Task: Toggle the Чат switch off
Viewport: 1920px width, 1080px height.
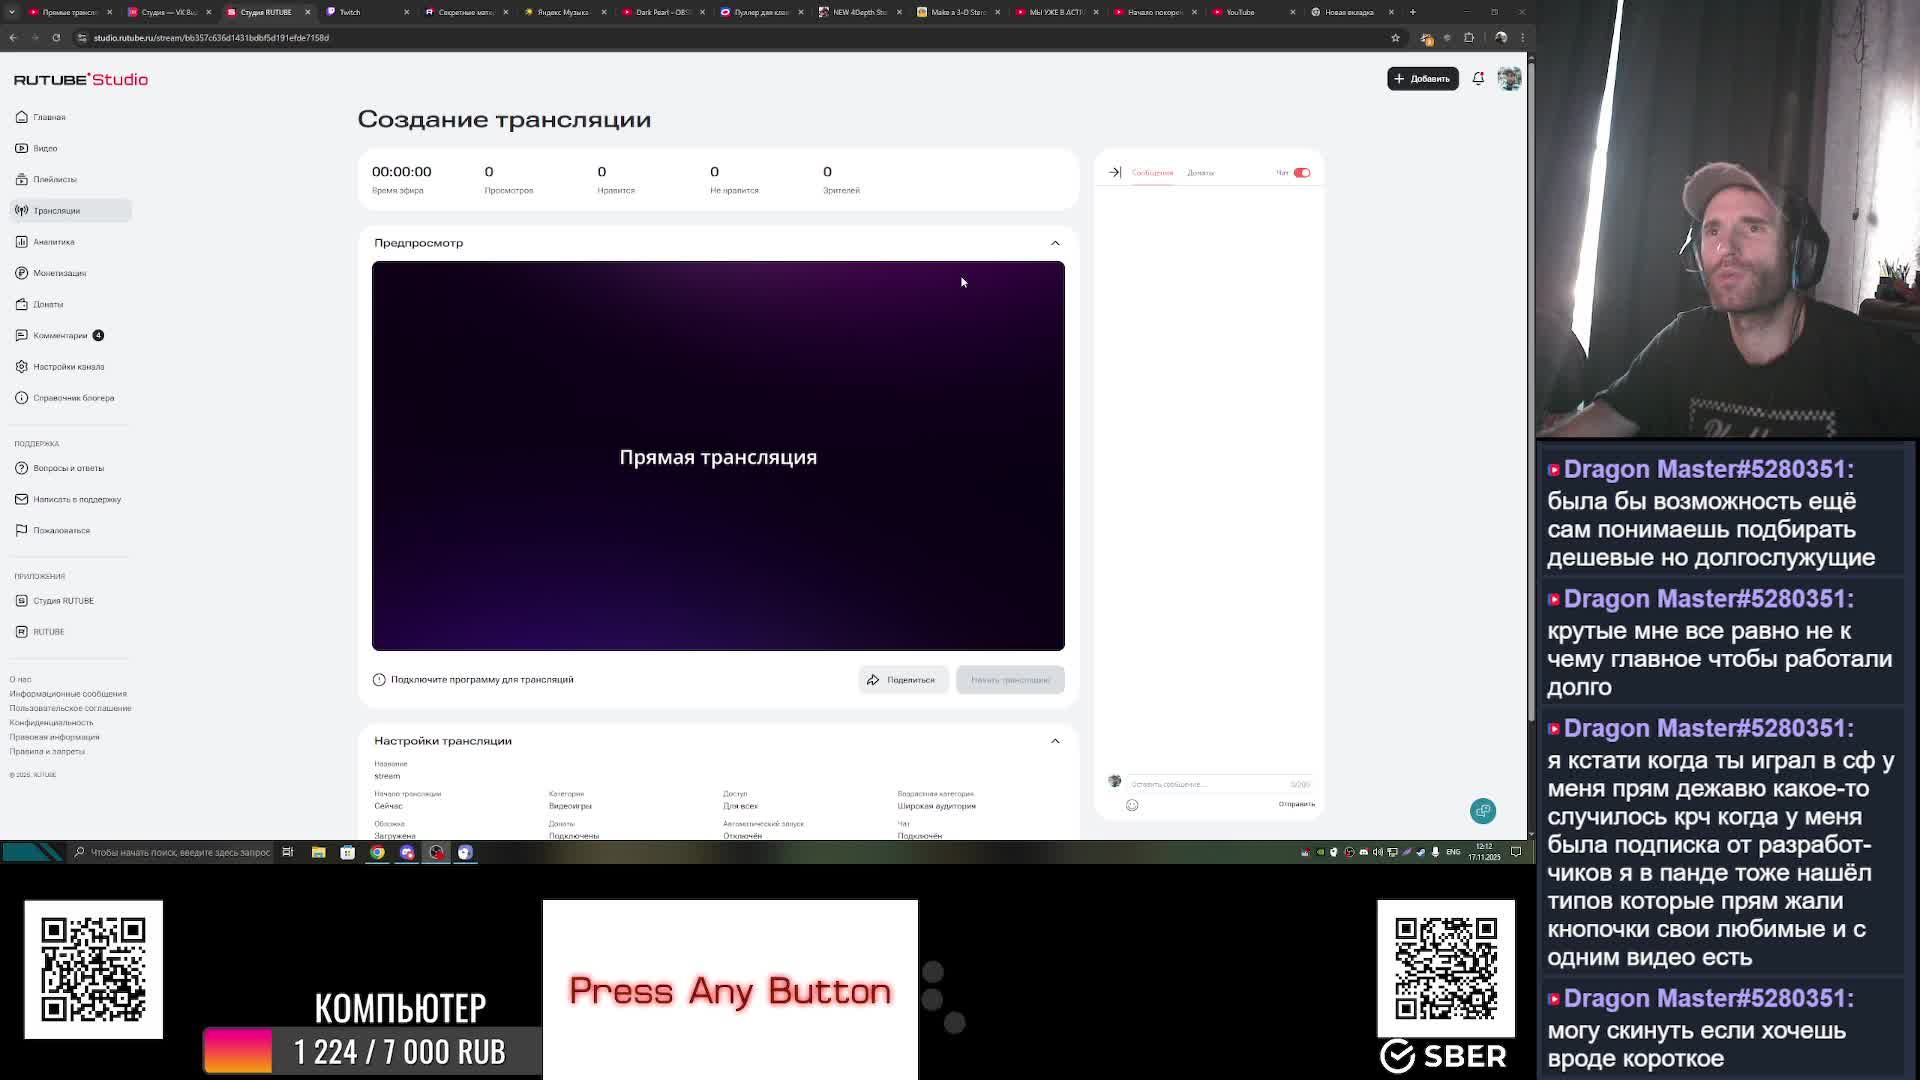Action: [x=1301, y=172]
